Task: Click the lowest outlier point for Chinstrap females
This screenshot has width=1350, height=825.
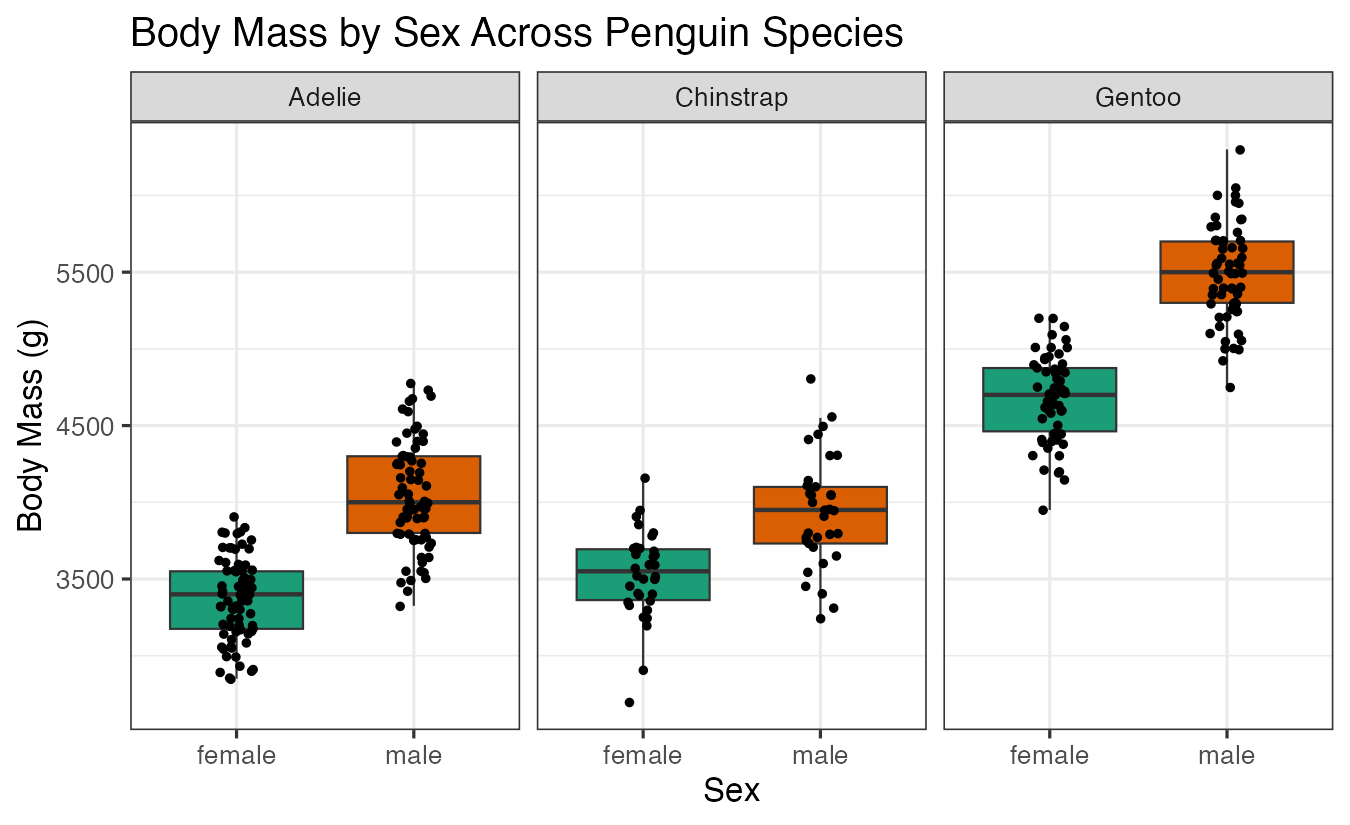Action: [629, 702]
